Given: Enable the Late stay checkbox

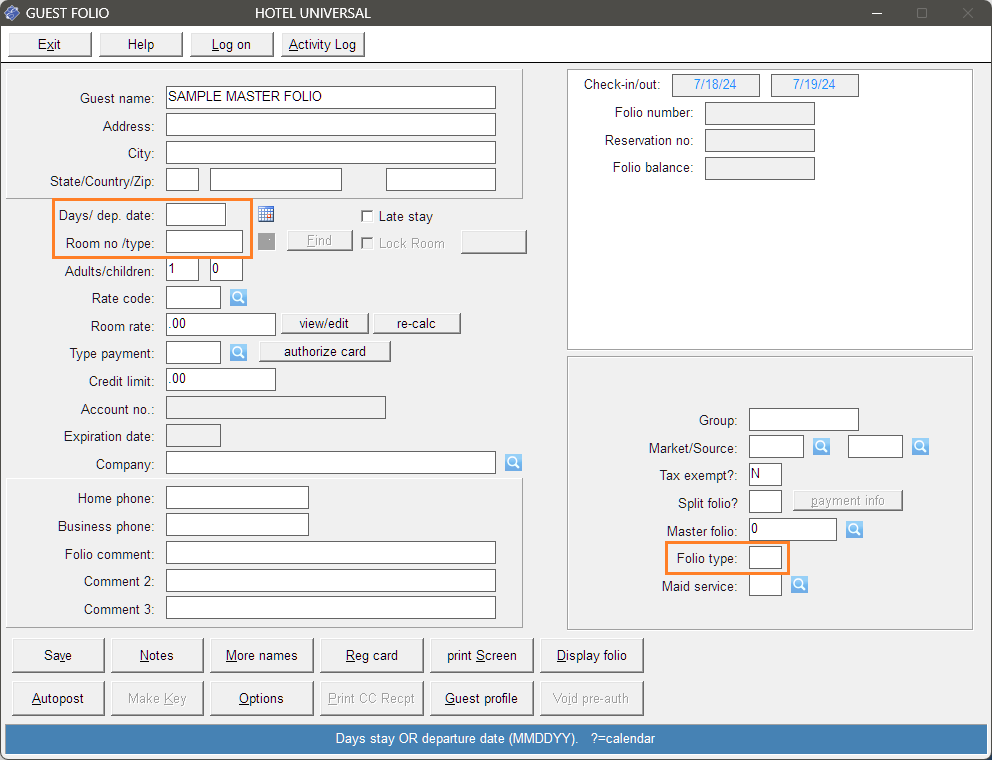Looking at the screenshot, I should pos(367,216).
